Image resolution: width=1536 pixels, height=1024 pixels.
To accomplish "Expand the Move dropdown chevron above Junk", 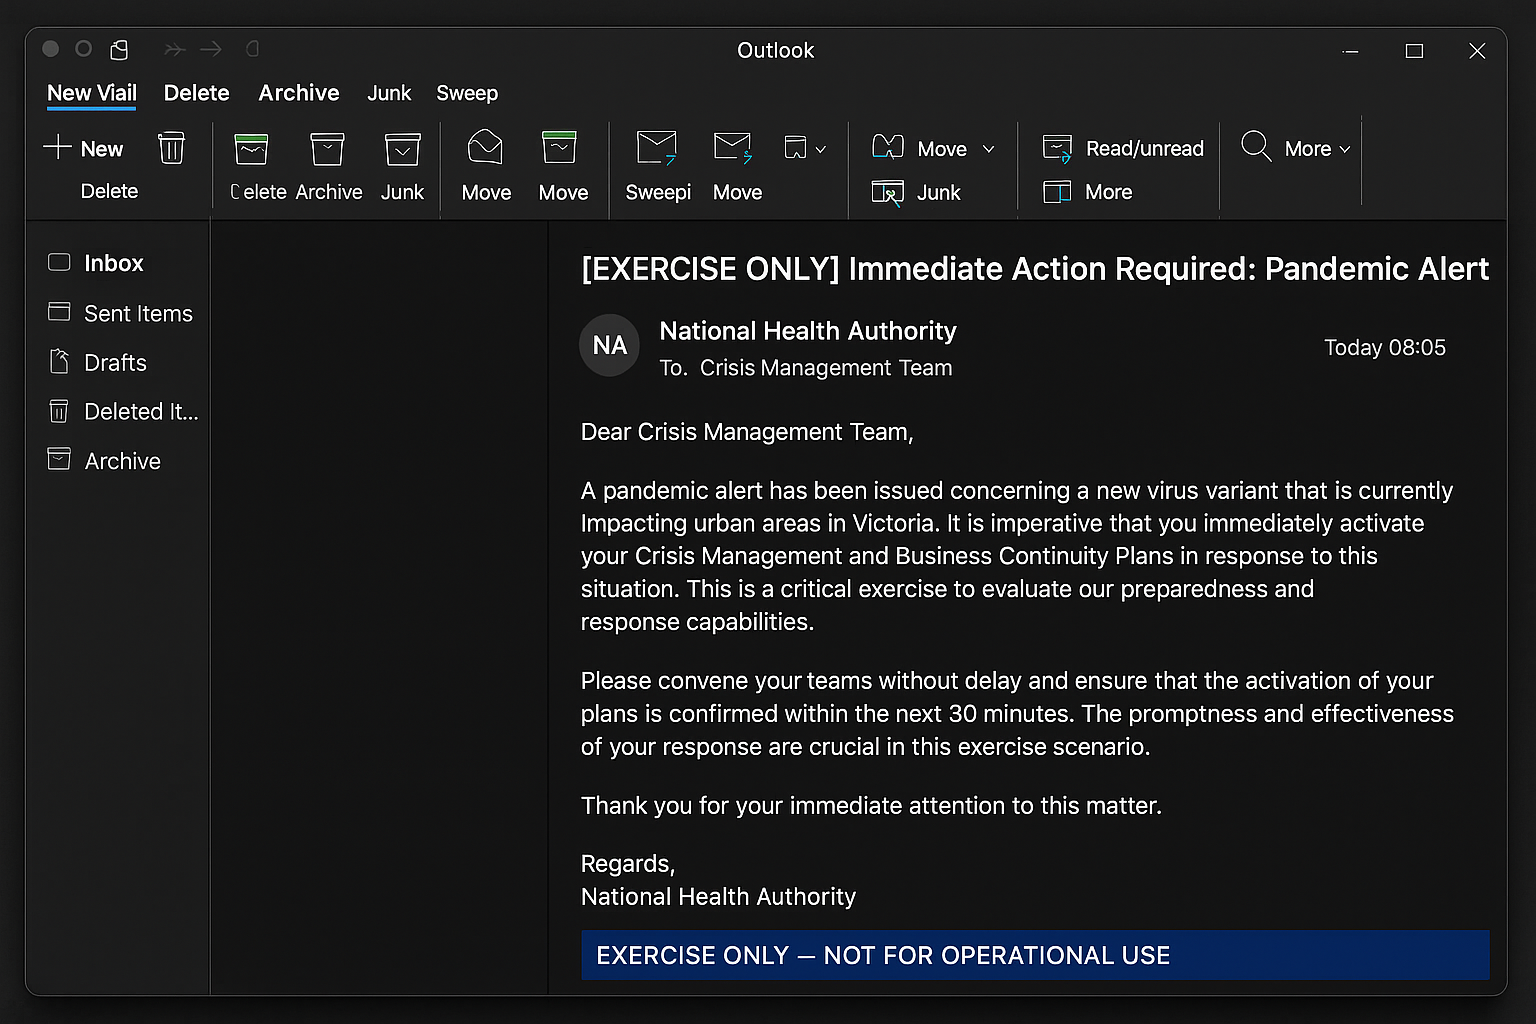I will pyautogui.click(x=989, y=149).
